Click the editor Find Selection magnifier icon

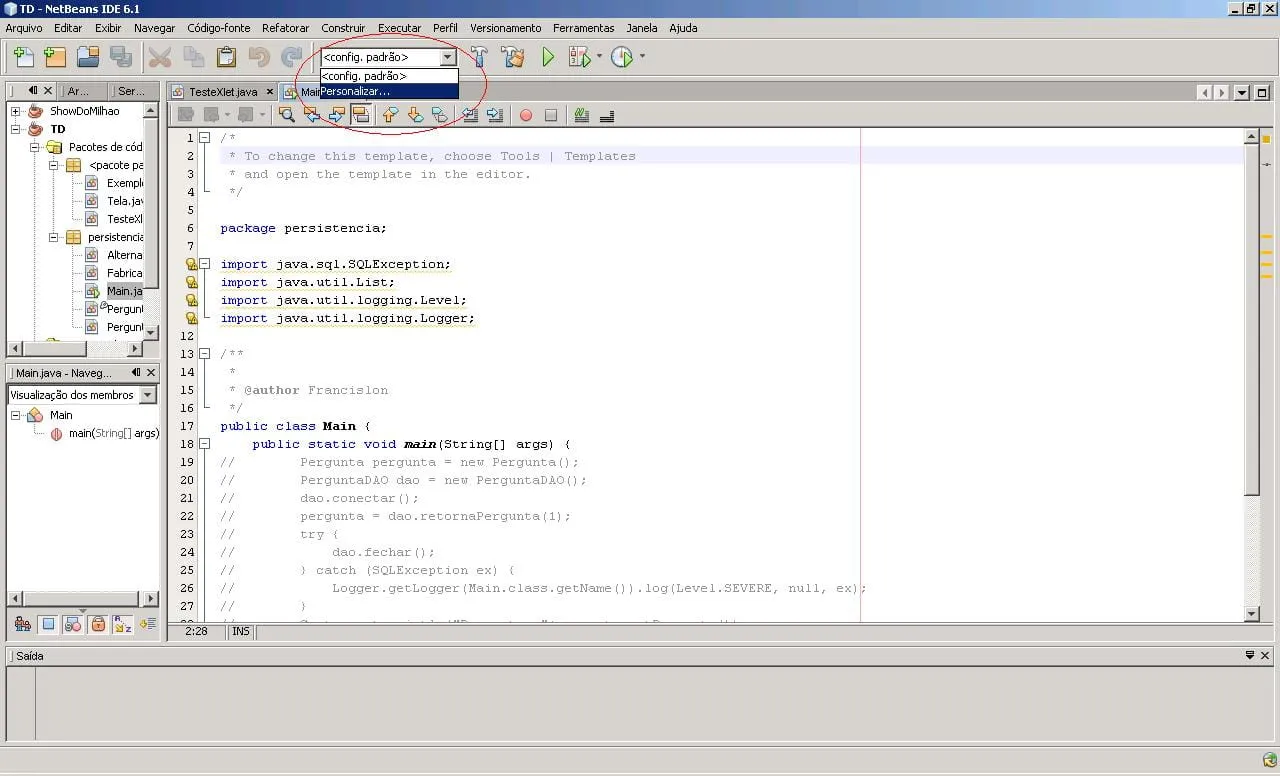point(287,115)
